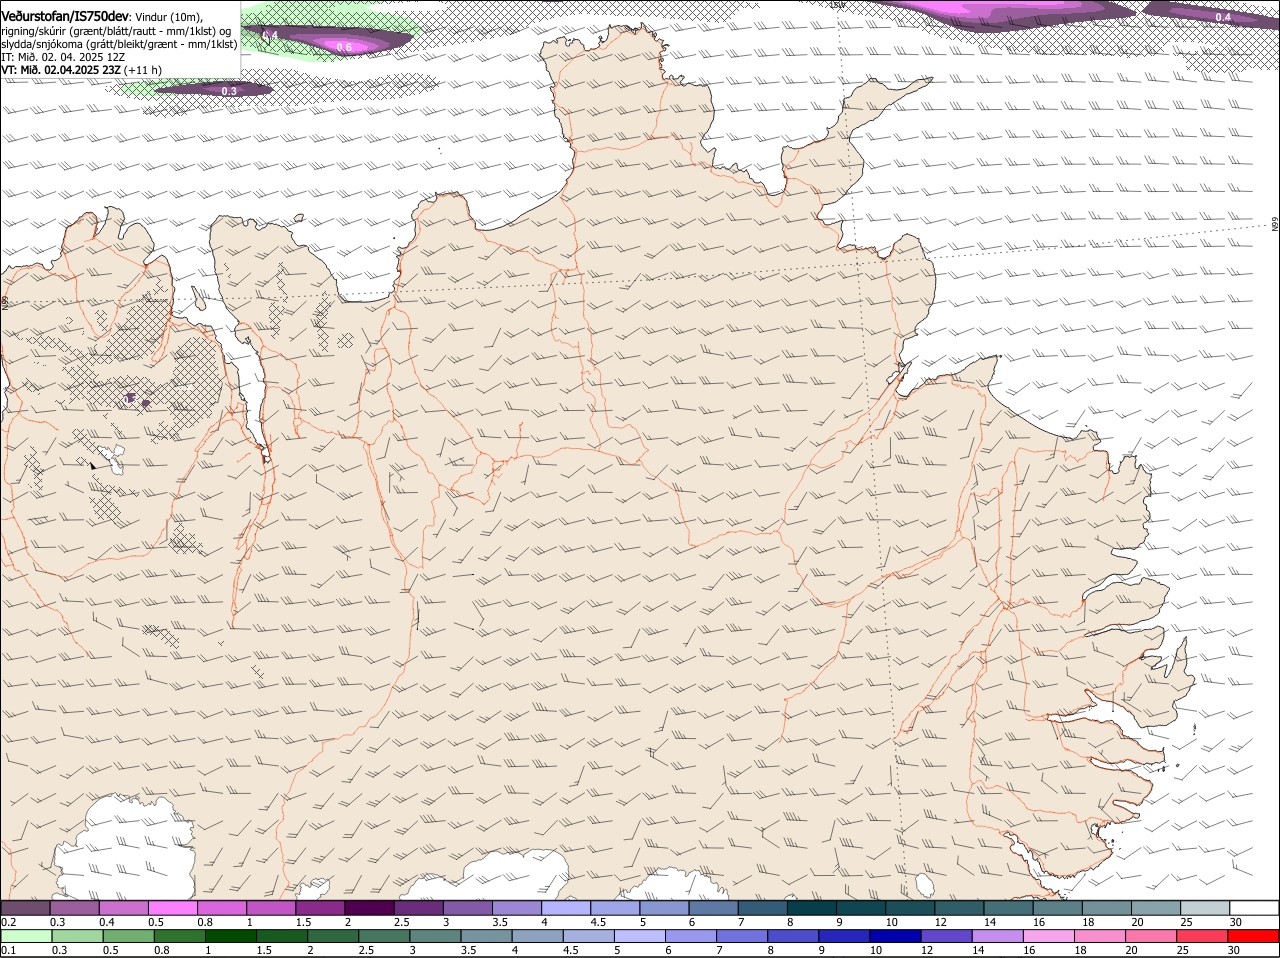This screenshot has width=1280, height=958.
Task: Click the '0.4' precipitation label in the upper-right band
Action: tap(1223, 17)
